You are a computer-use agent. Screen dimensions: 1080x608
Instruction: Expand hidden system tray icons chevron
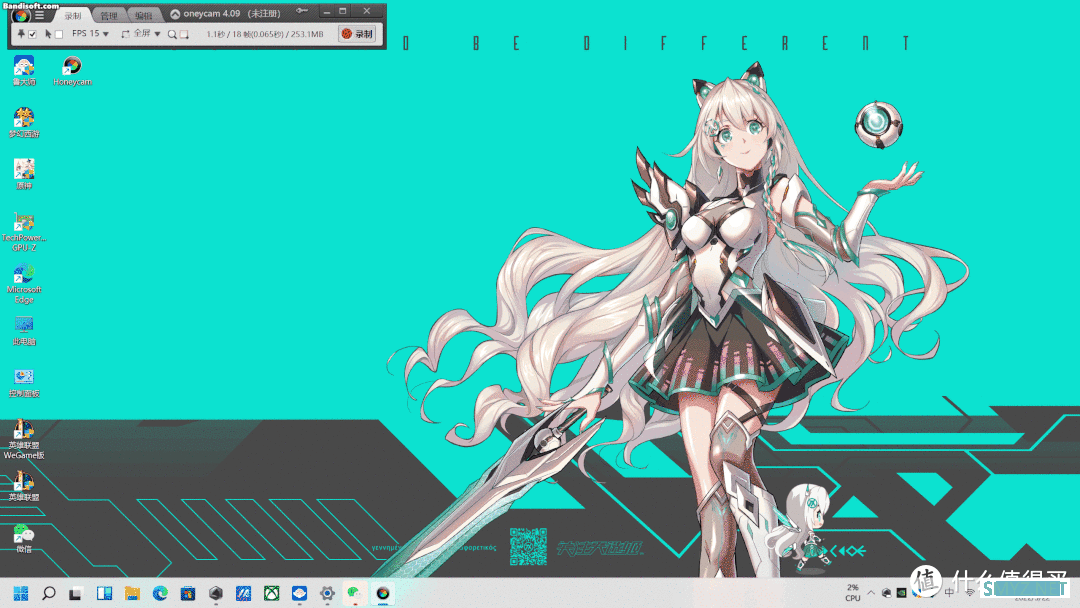coord(871,593)
